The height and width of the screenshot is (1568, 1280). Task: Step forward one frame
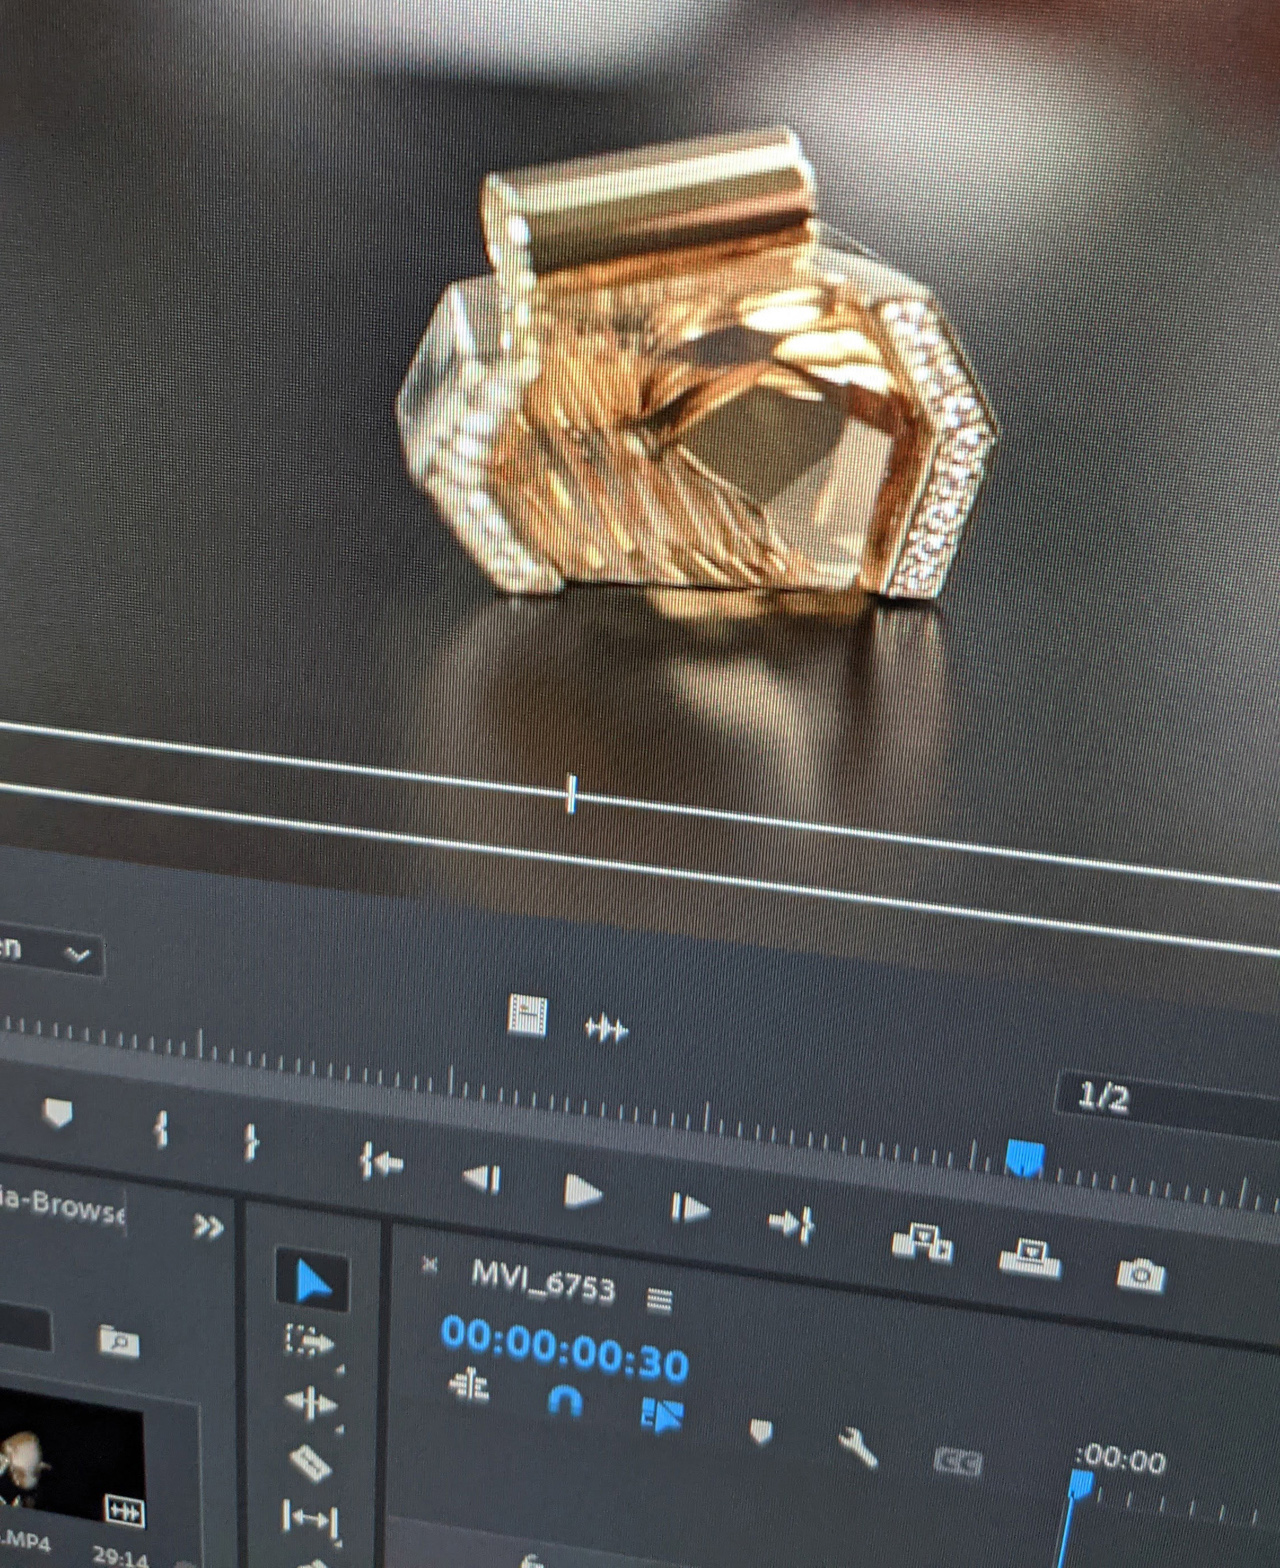[x=689, y=1208]
